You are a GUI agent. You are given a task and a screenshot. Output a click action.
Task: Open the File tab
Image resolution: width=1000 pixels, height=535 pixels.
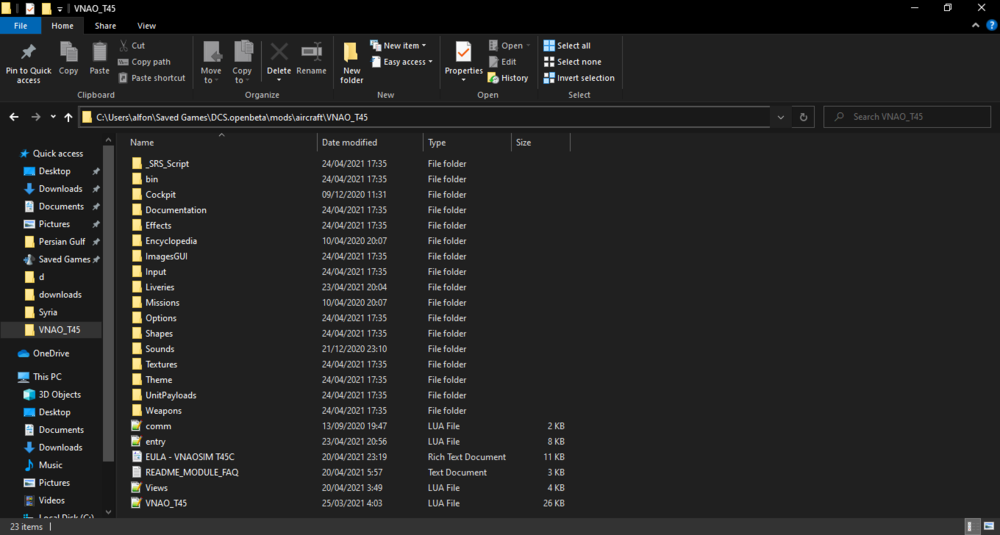pyautogui.click(x=20, y=26)
